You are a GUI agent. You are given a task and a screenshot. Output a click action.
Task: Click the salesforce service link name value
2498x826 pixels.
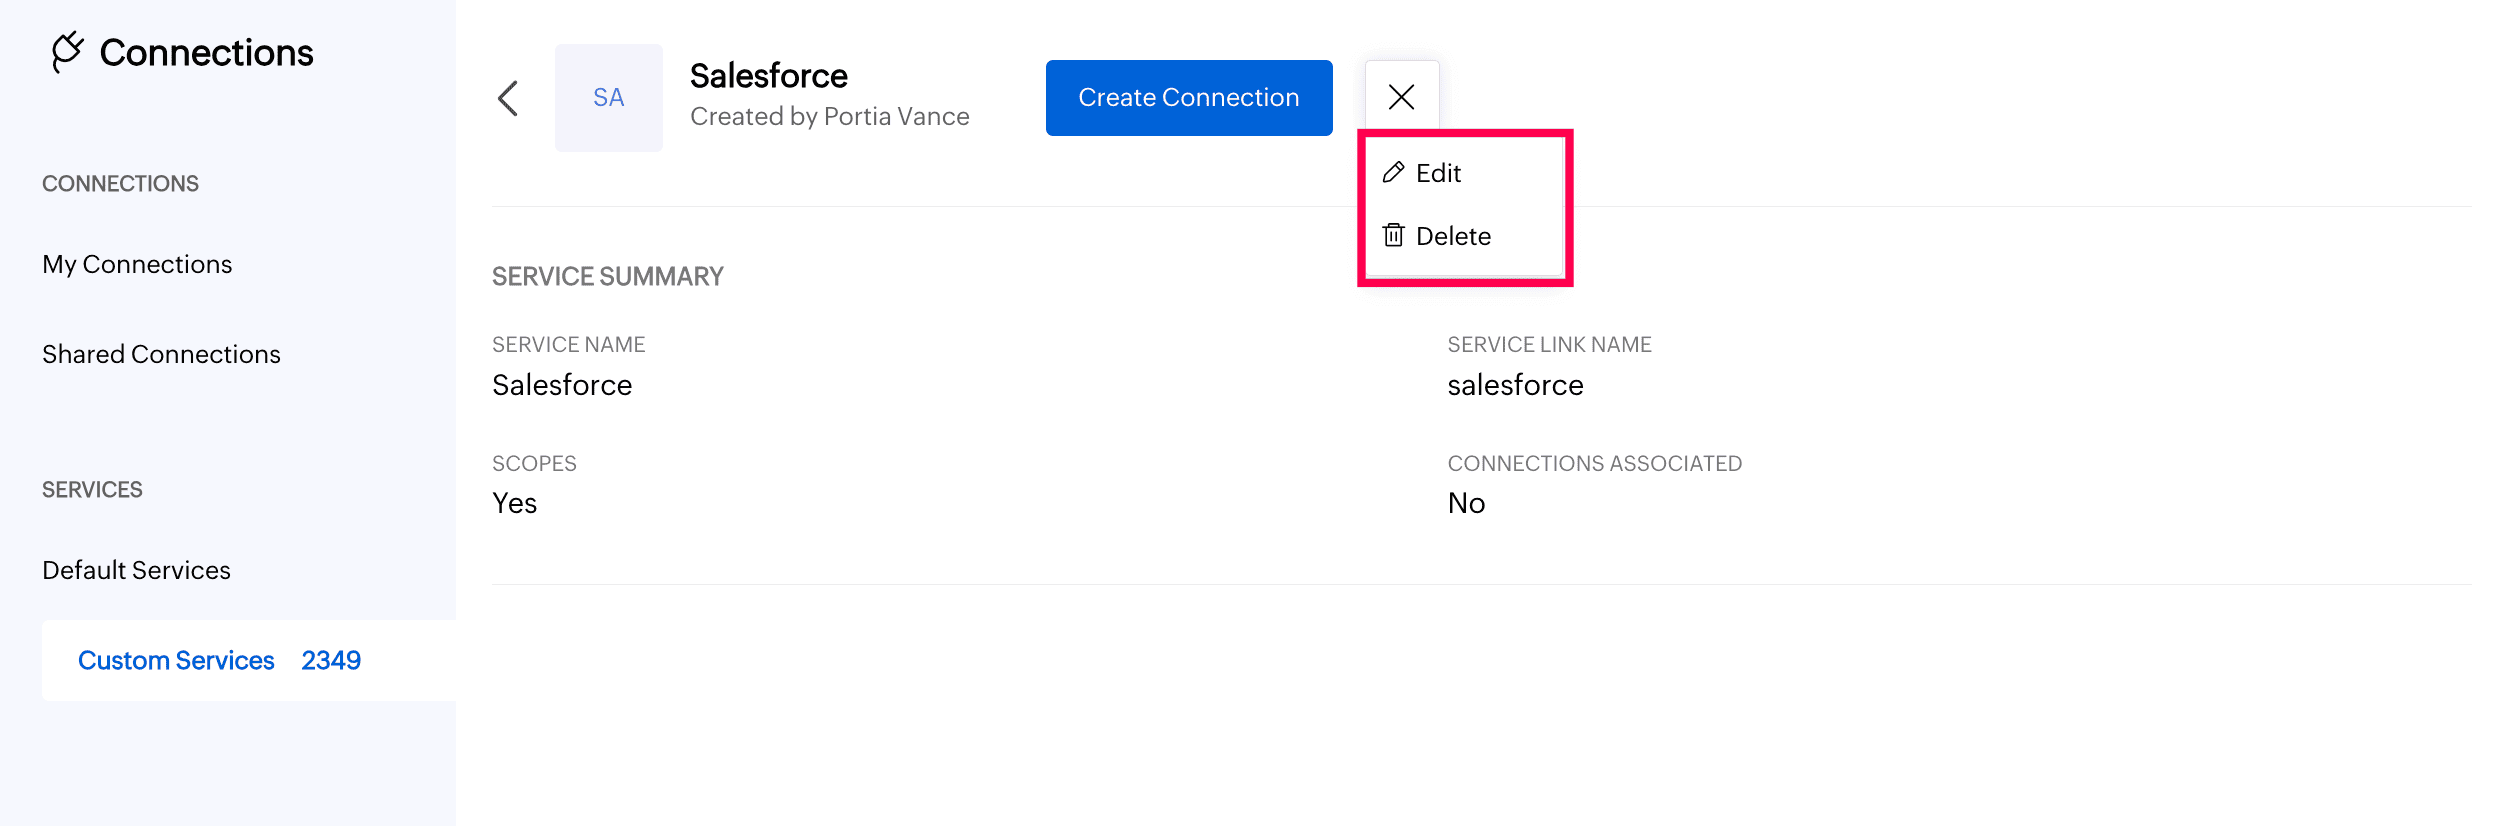pos(1515,385)
